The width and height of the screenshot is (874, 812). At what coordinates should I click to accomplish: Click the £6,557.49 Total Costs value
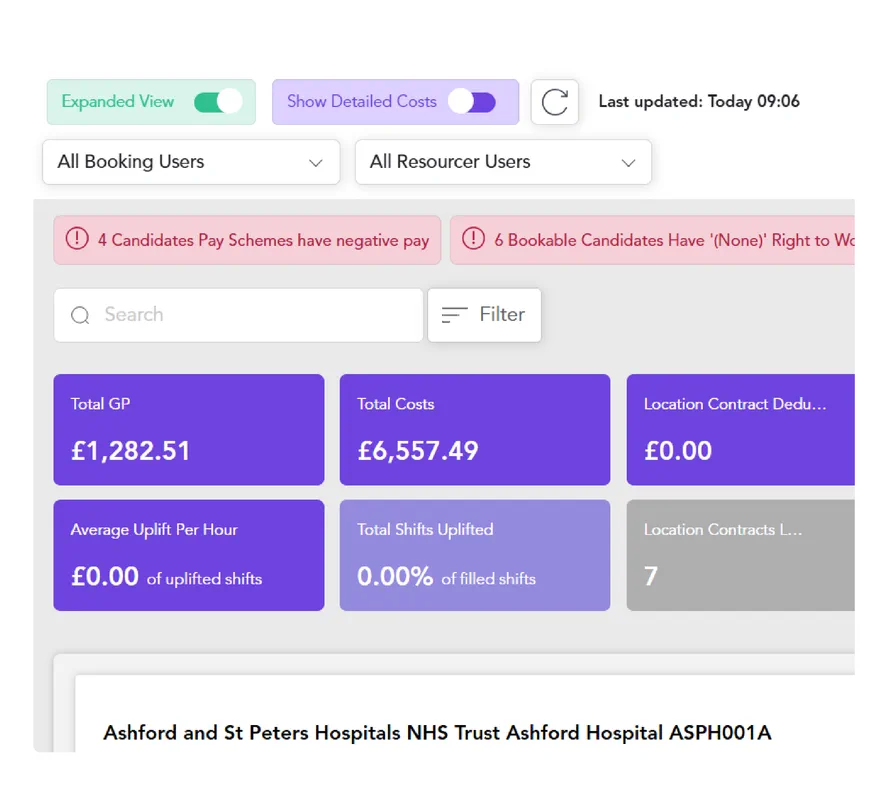tap(418, 451)
